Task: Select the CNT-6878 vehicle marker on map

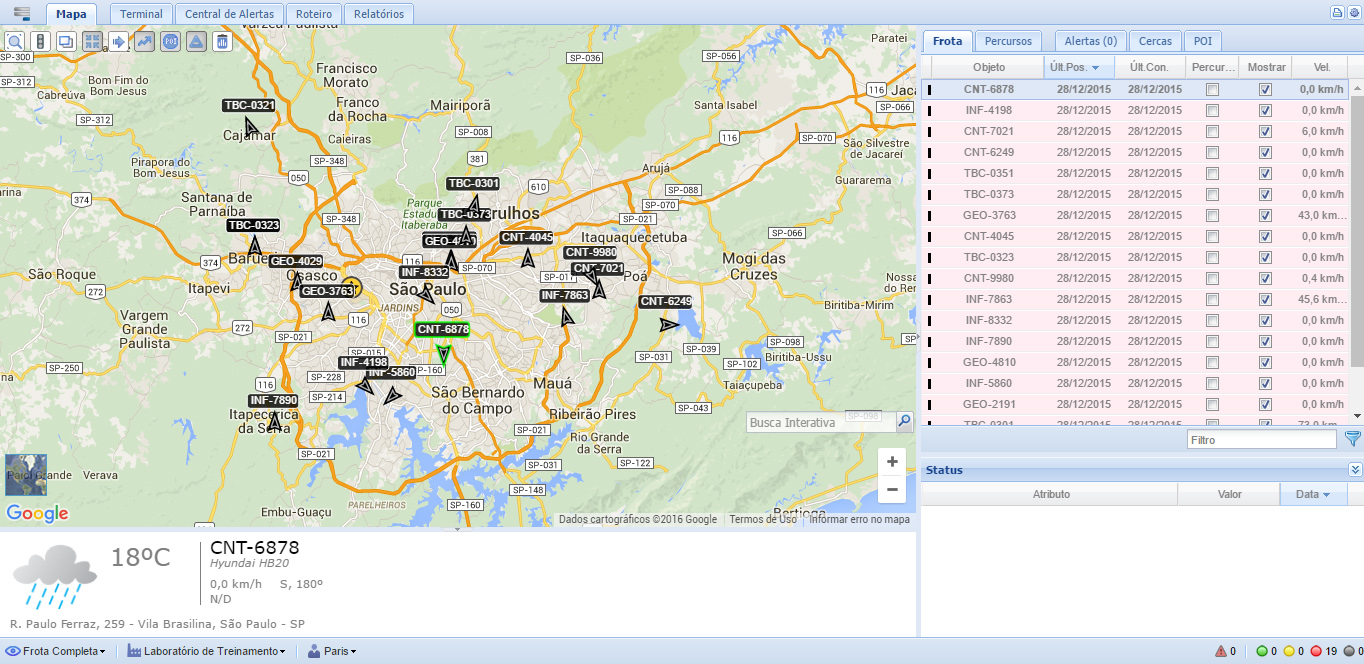Action: click(443, 329)
